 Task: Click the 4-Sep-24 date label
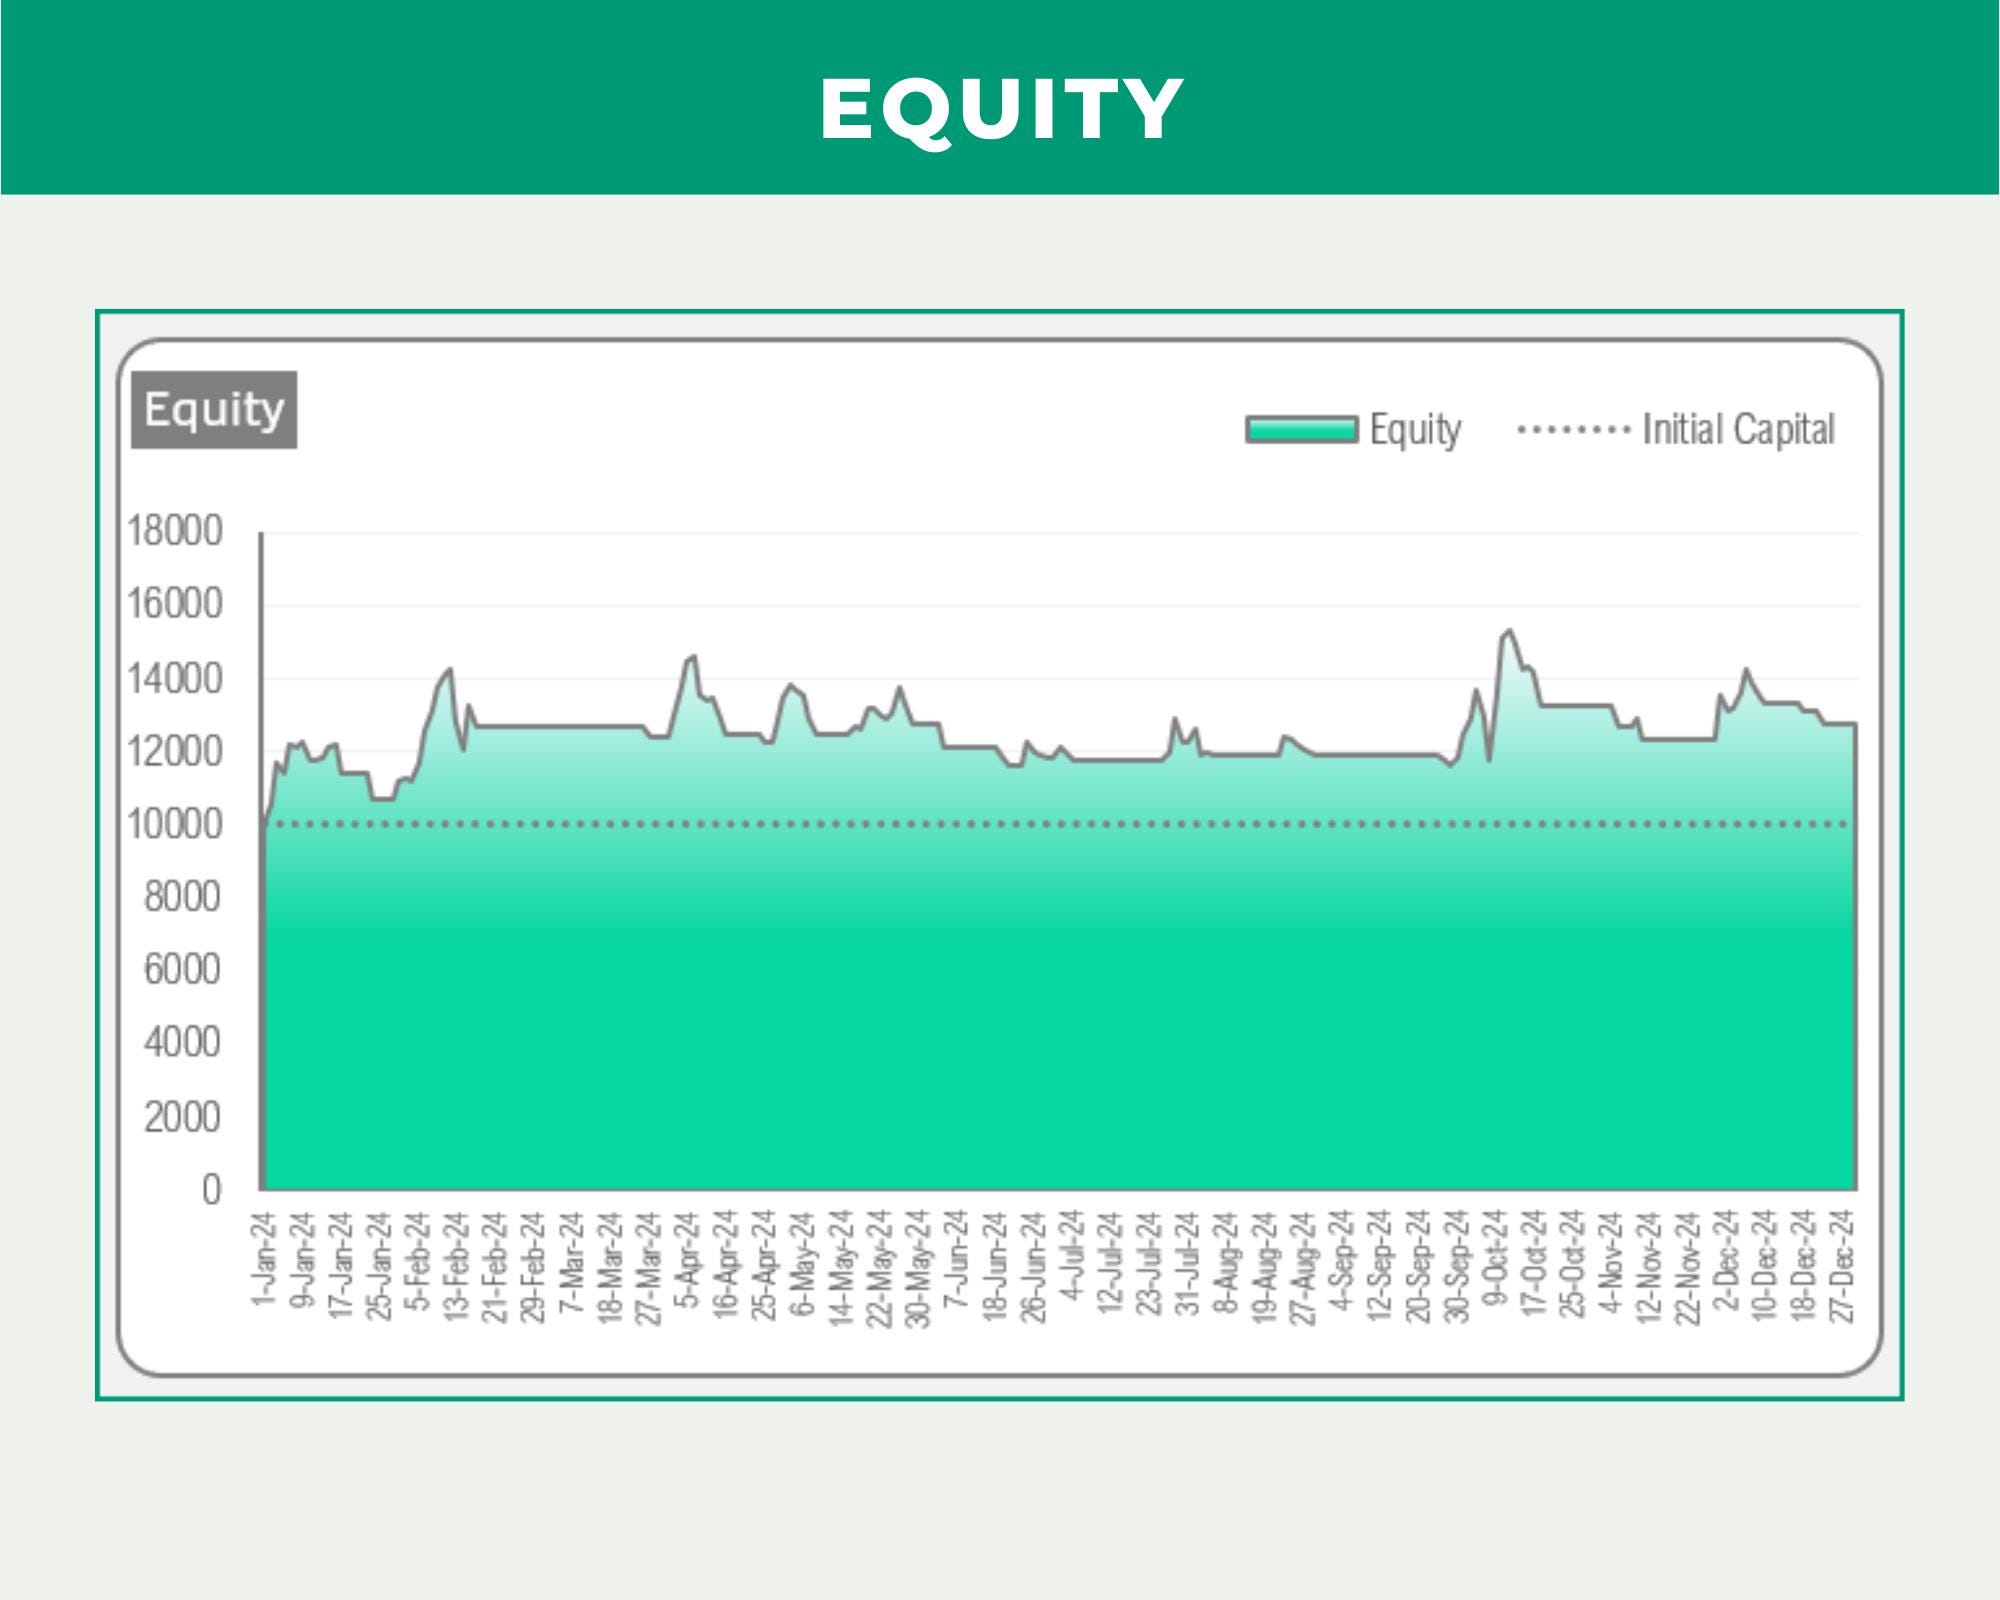click(x=1342, y=1259)
